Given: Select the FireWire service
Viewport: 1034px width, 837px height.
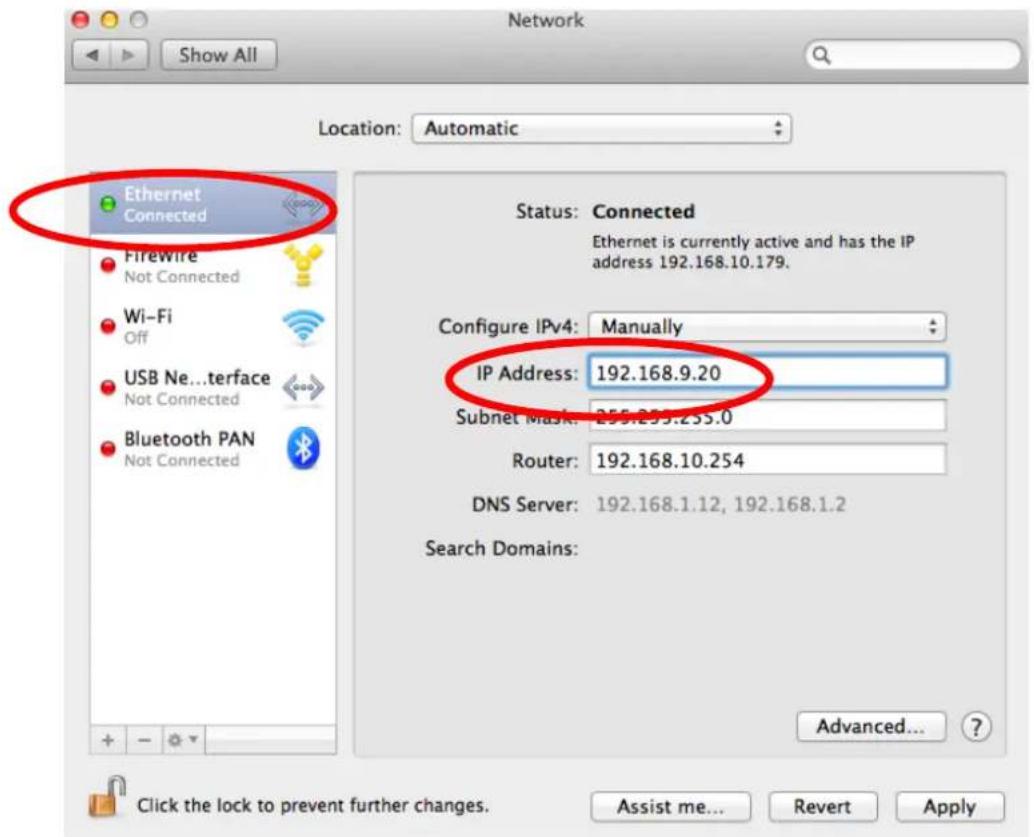Looking at the screenshot, I should (x=213, y=266).
